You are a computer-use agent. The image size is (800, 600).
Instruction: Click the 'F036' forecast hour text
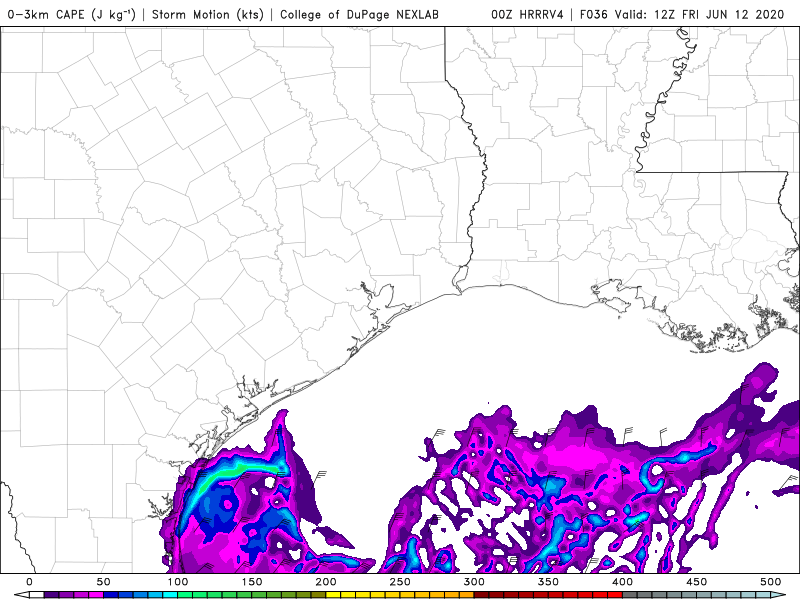pyautogui.click(x=593, y=14)
